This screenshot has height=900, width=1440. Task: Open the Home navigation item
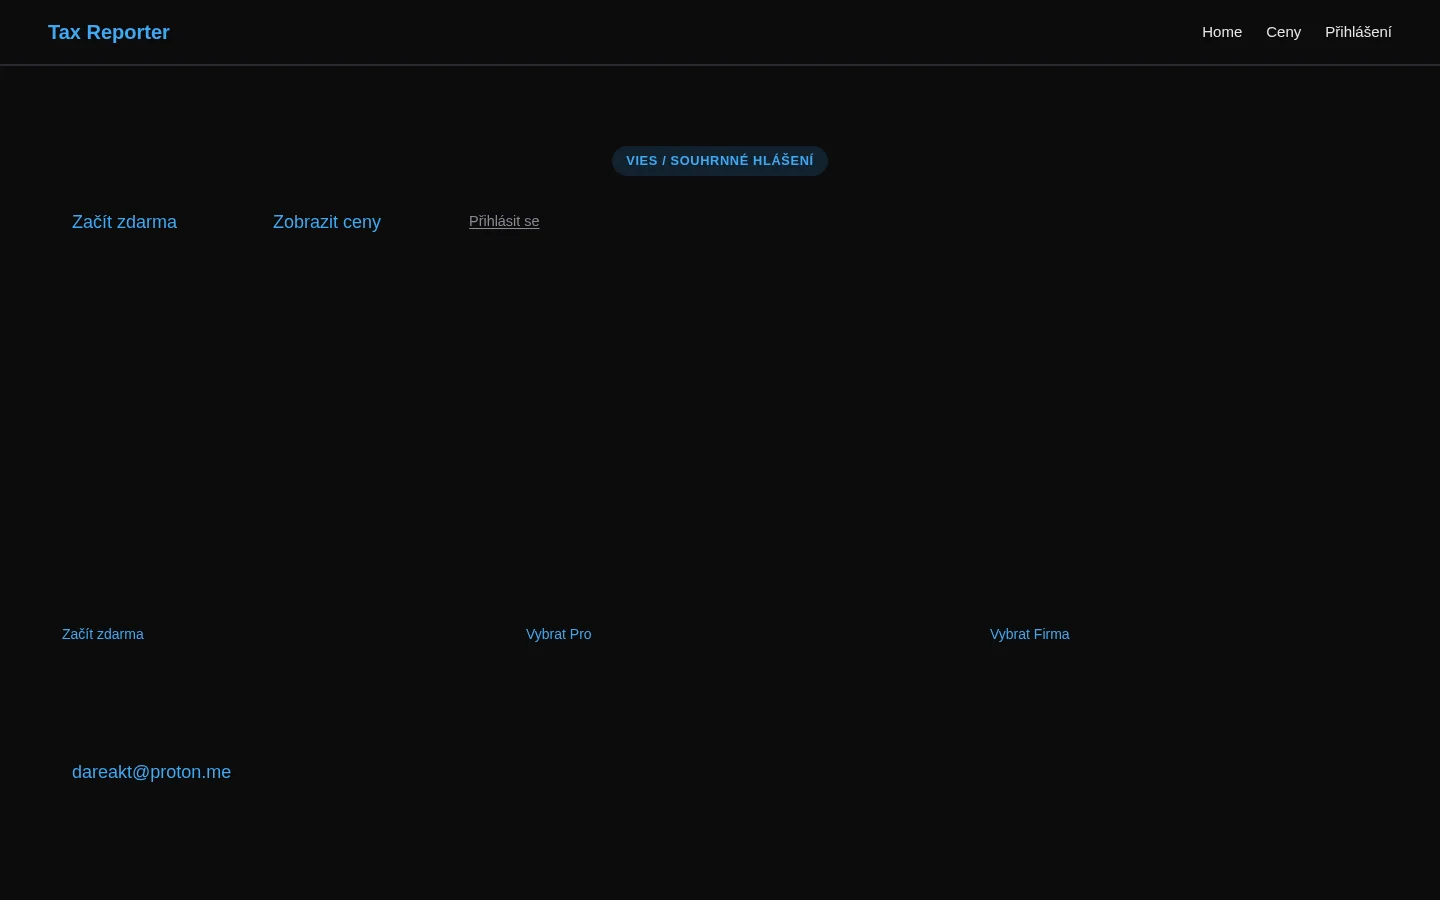[x=1221, y=32]
